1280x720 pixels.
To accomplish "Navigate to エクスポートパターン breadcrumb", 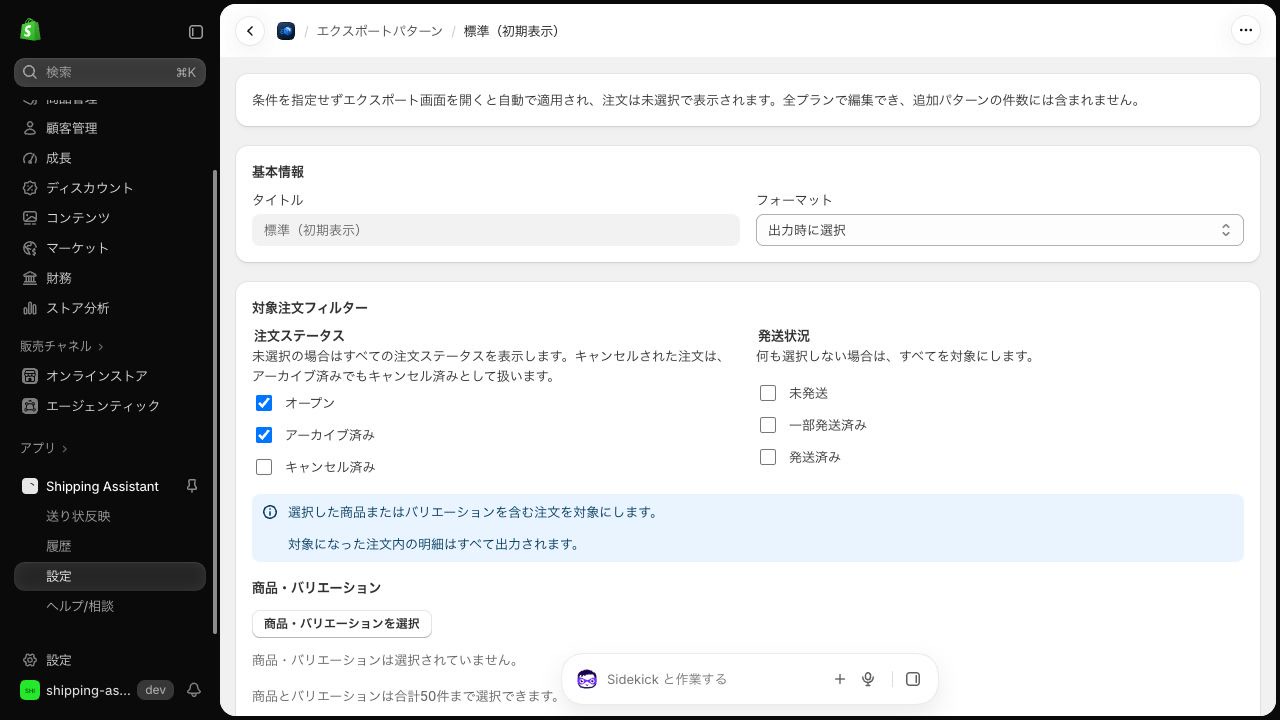I will coord(379,31).
